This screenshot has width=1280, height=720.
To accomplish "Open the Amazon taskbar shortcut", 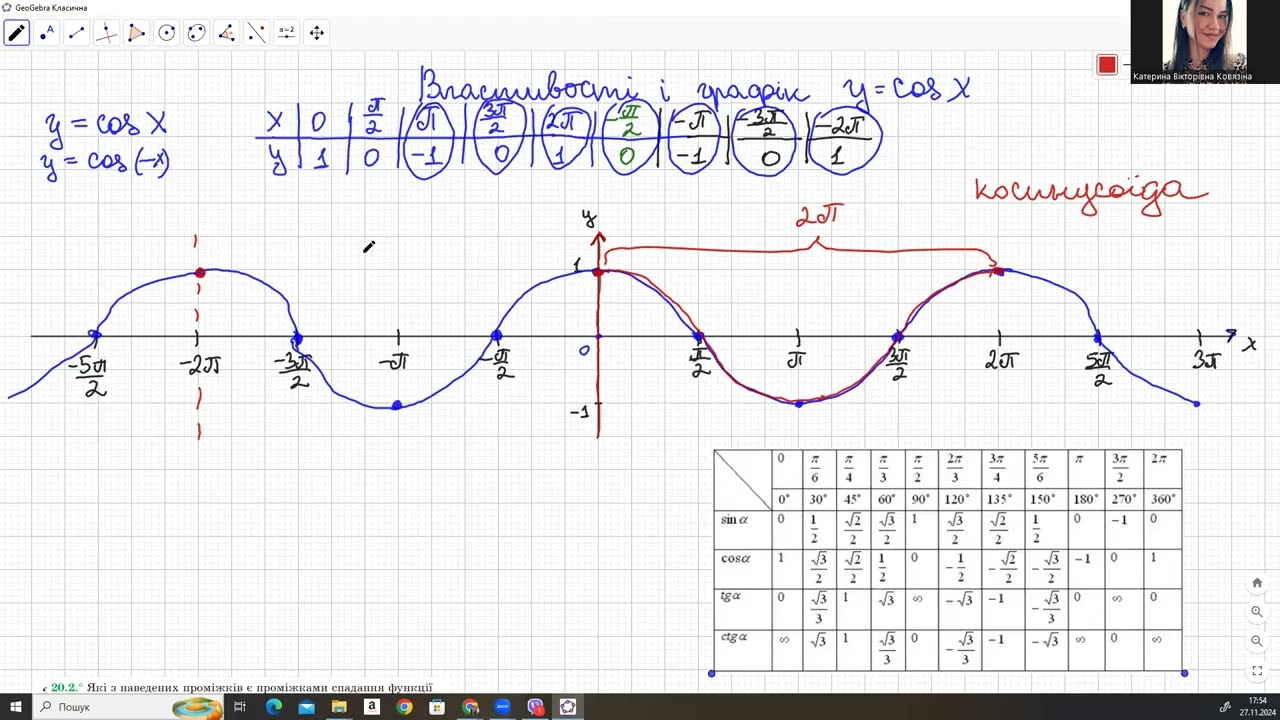I will [372, 707].
